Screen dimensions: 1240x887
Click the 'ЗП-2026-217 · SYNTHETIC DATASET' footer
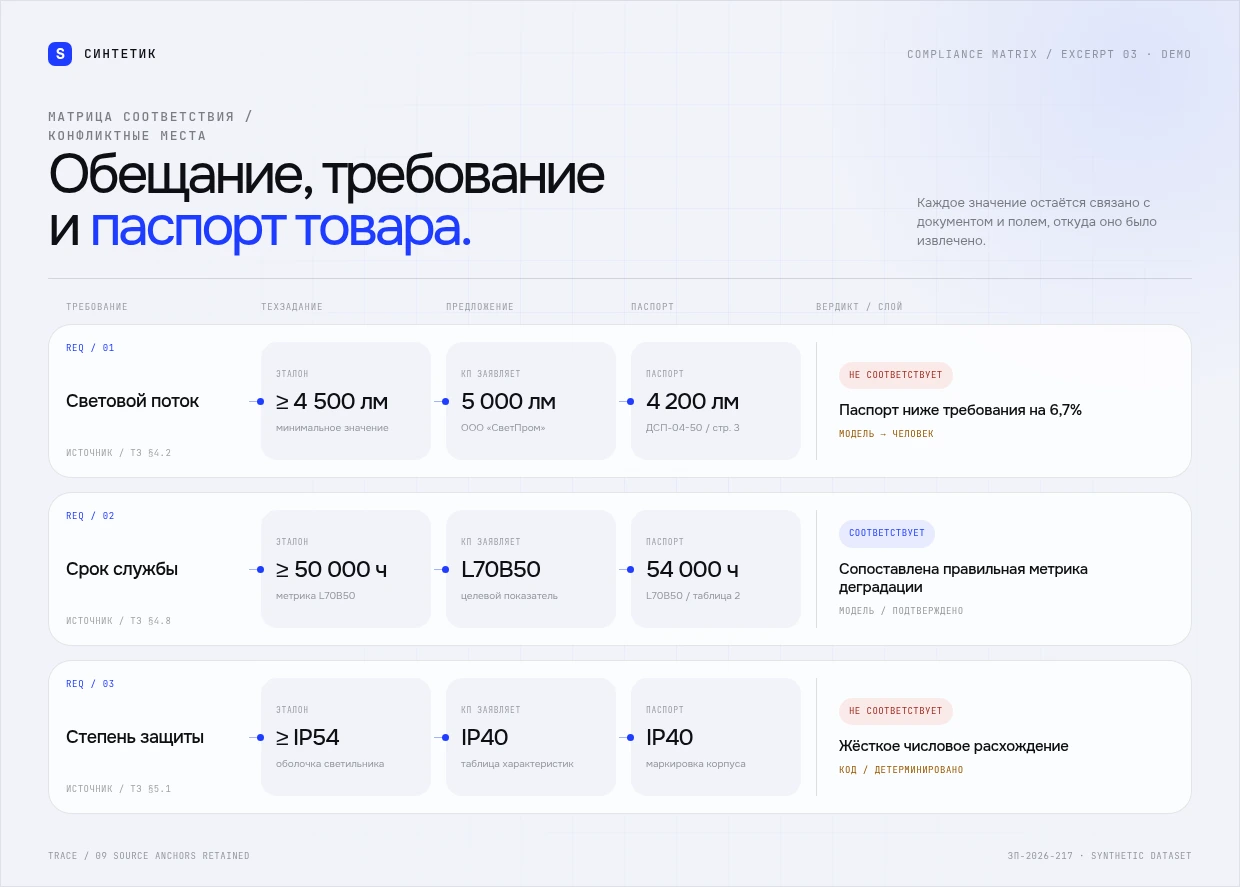pos(1100,856)
